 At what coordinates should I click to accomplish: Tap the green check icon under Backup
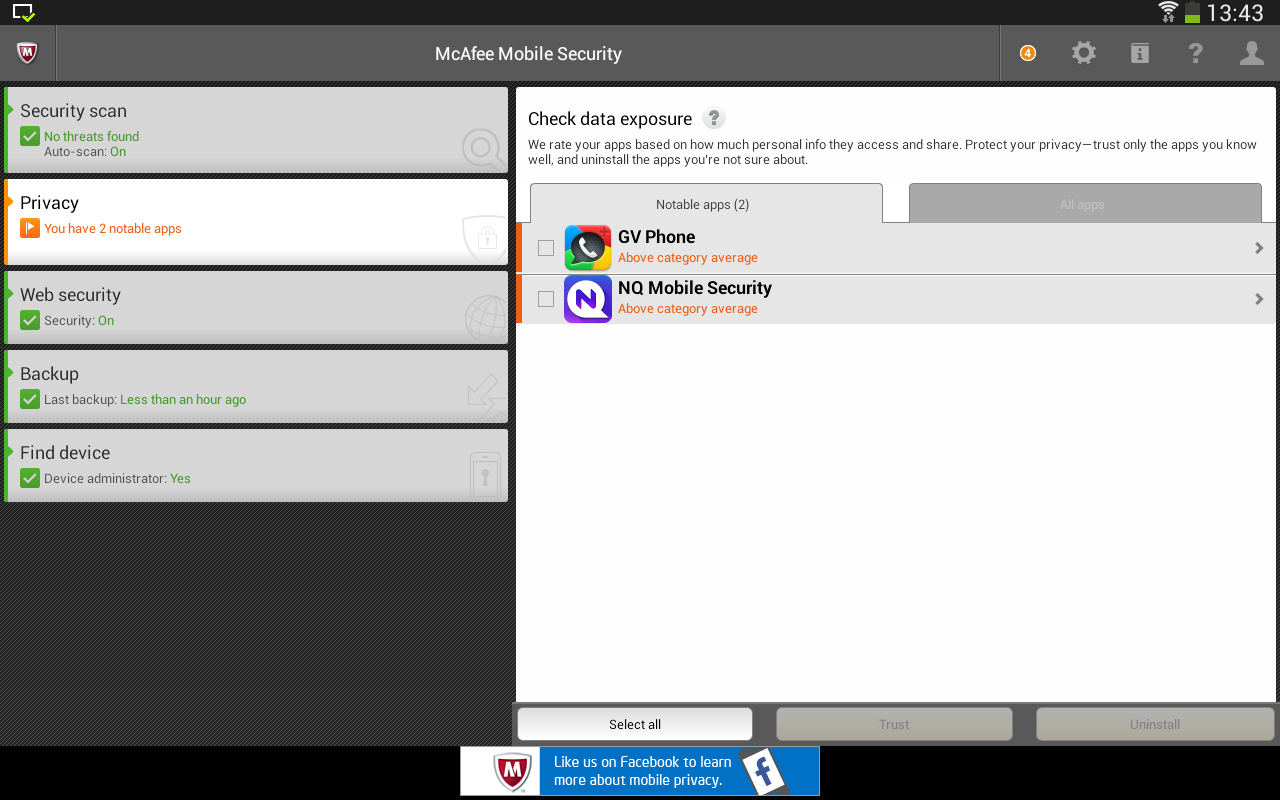pos(30,399)
